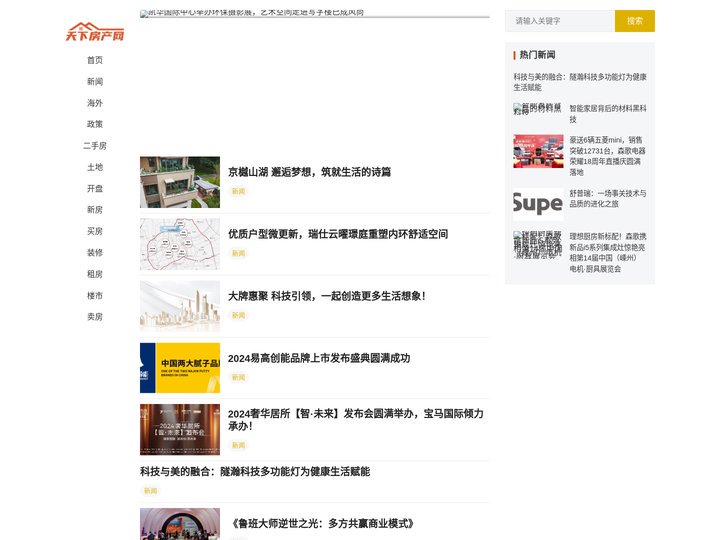This screenshot has width=720, height=540.
Task: Select 装修 in the side menu
Action: [95, 253]
